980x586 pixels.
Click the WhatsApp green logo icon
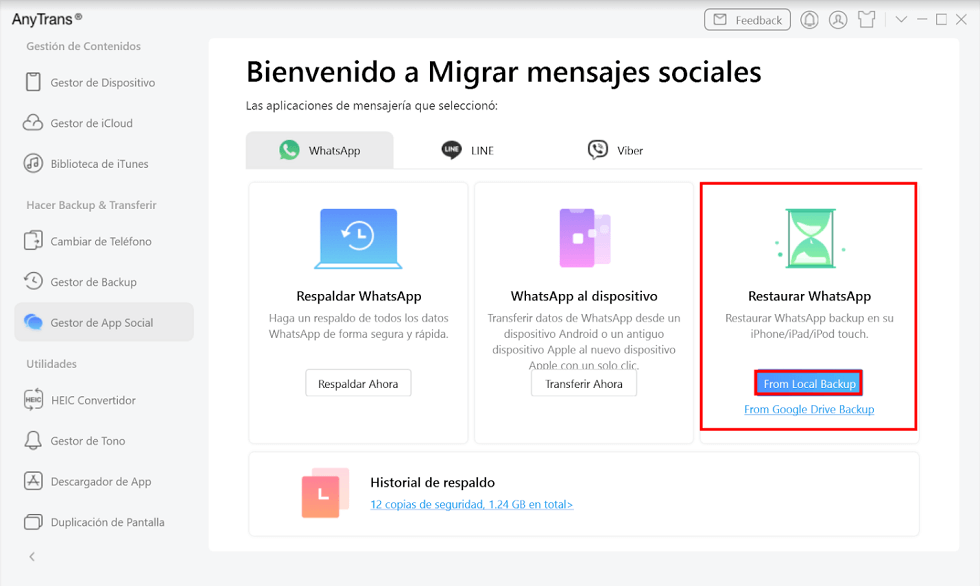point(289,150)
